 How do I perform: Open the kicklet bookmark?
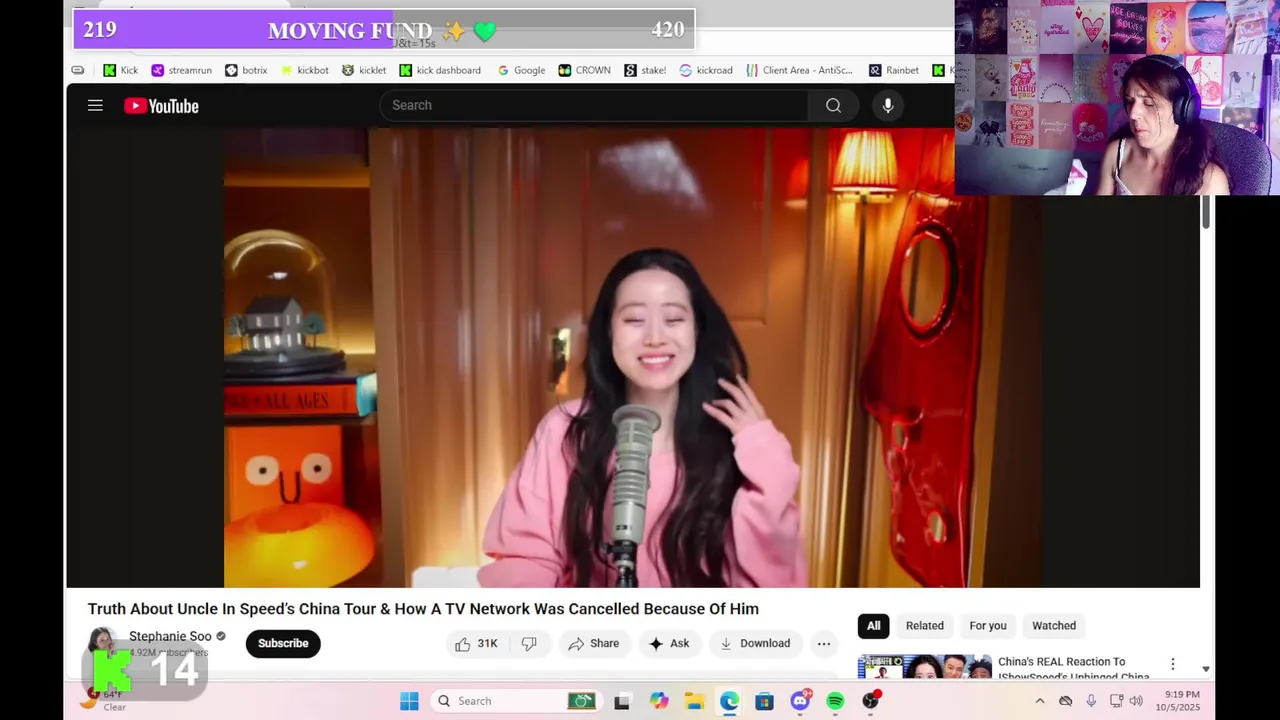[x=364, y=70]
